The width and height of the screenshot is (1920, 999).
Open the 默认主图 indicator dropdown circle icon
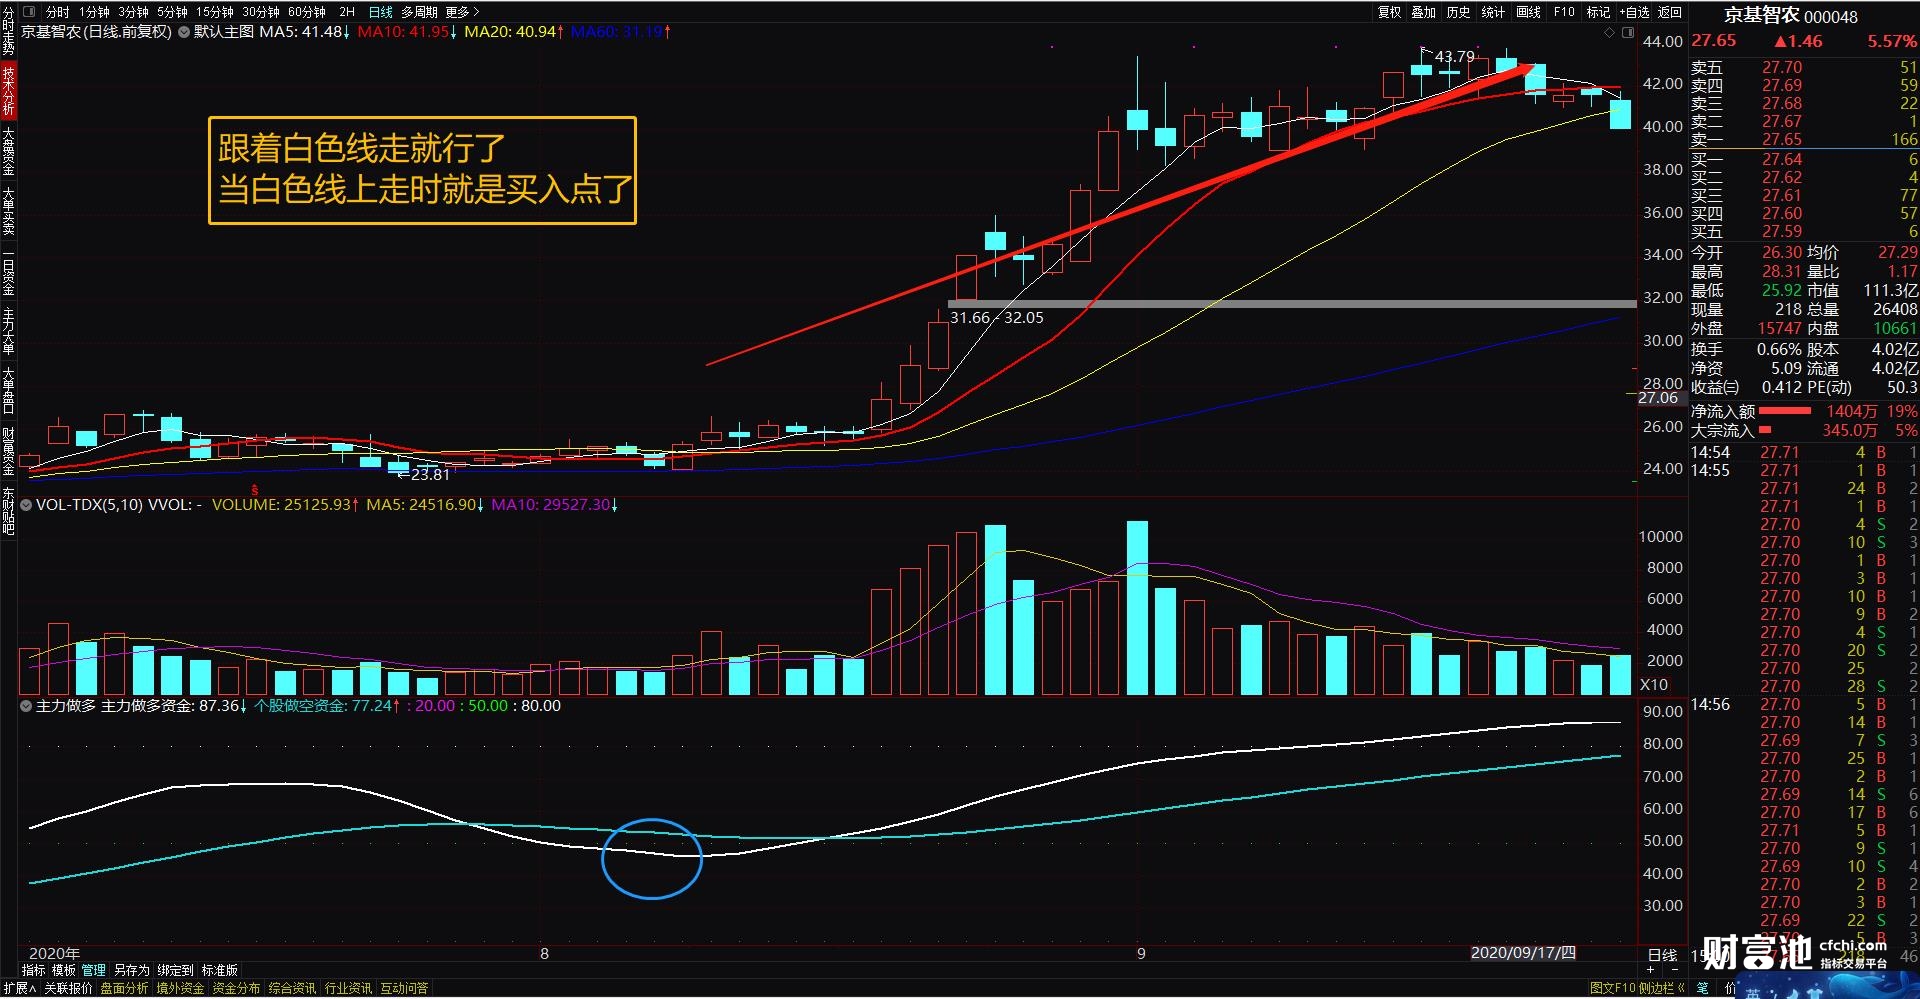pyautogui.click(x=184, y=32)
